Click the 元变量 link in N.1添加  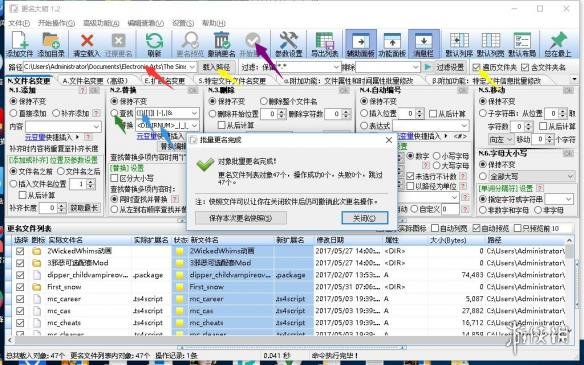point(35,137)
